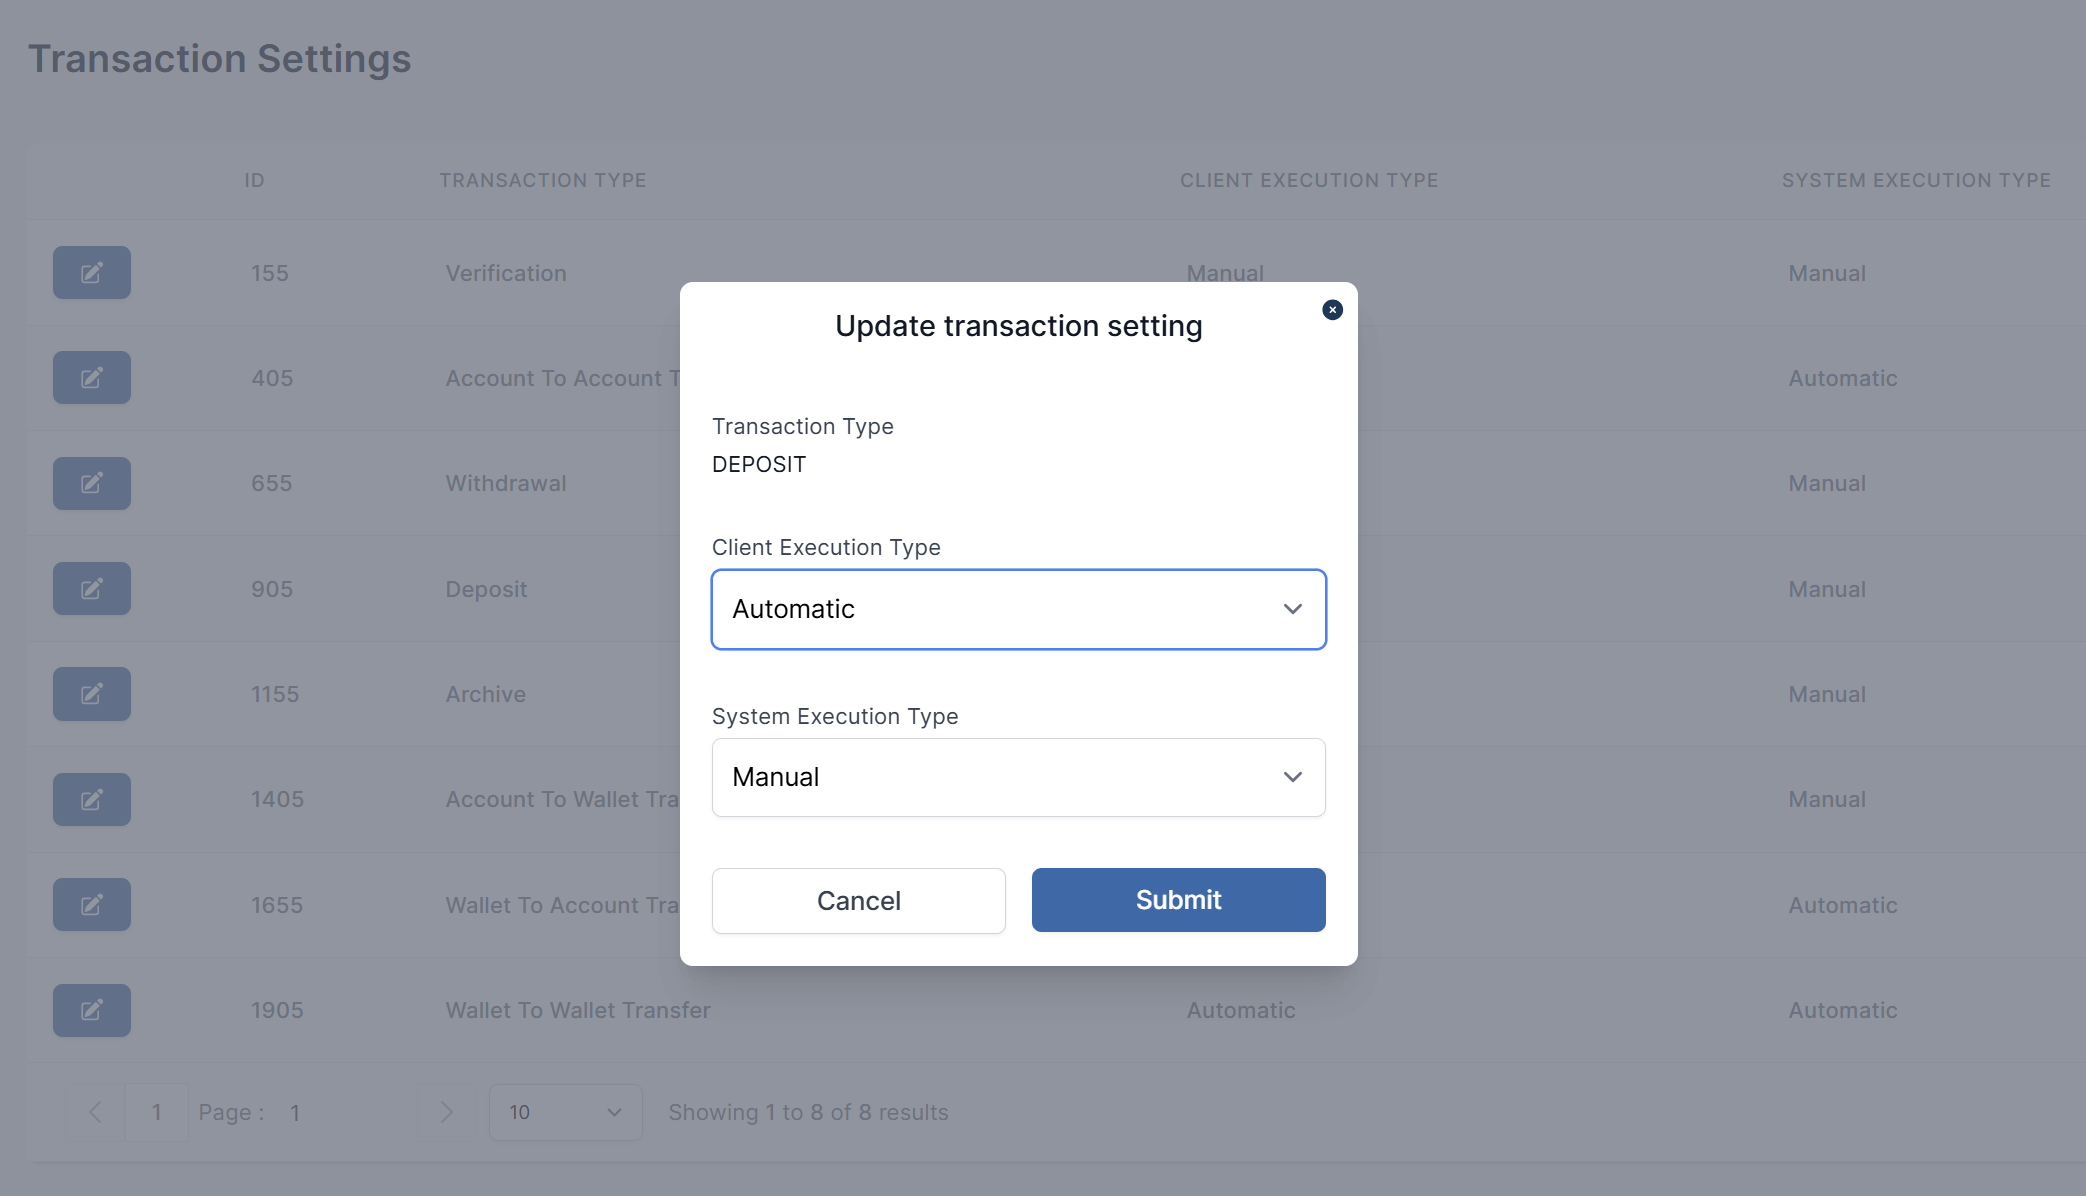
Task: Open the Client Execution Type dropdown
Action: (1019, 609)
